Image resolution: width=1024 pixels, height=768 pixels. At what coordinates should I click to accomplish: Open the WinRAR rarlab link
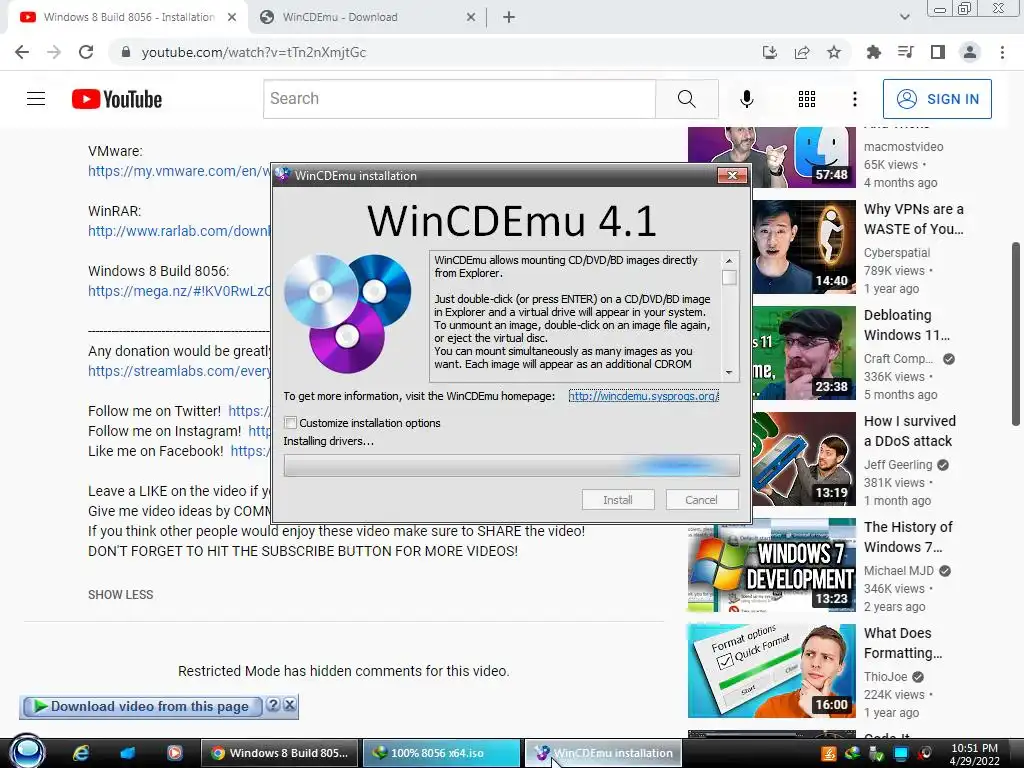(180, 231)
